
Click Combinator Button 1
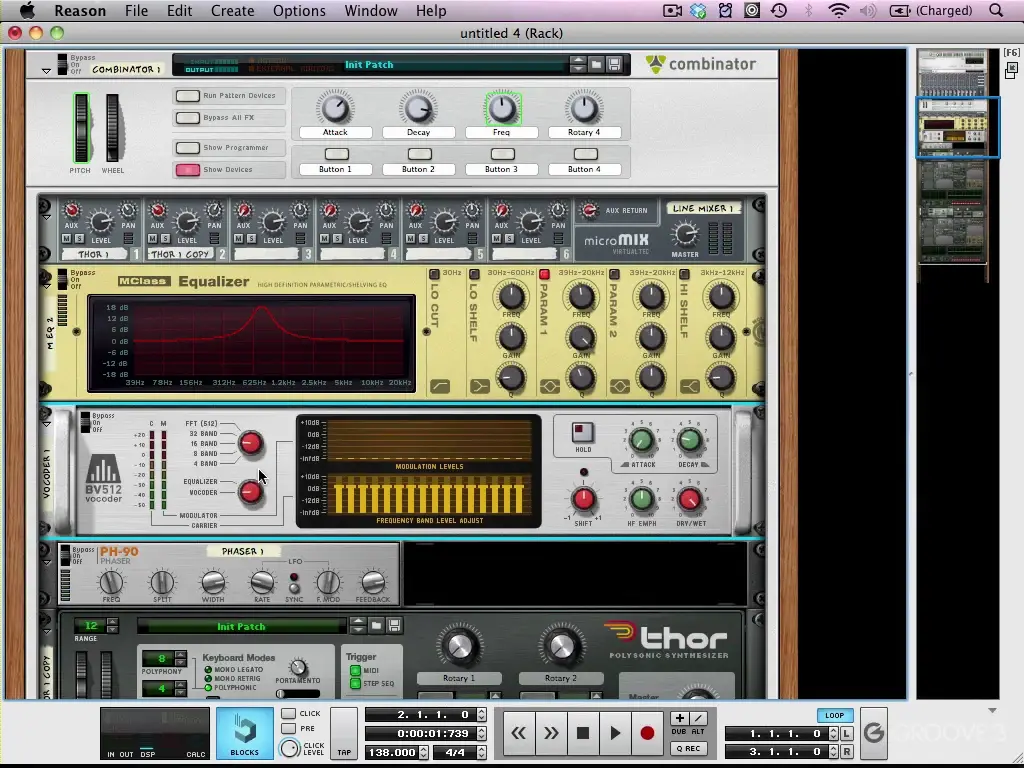[x=336, y=154]
